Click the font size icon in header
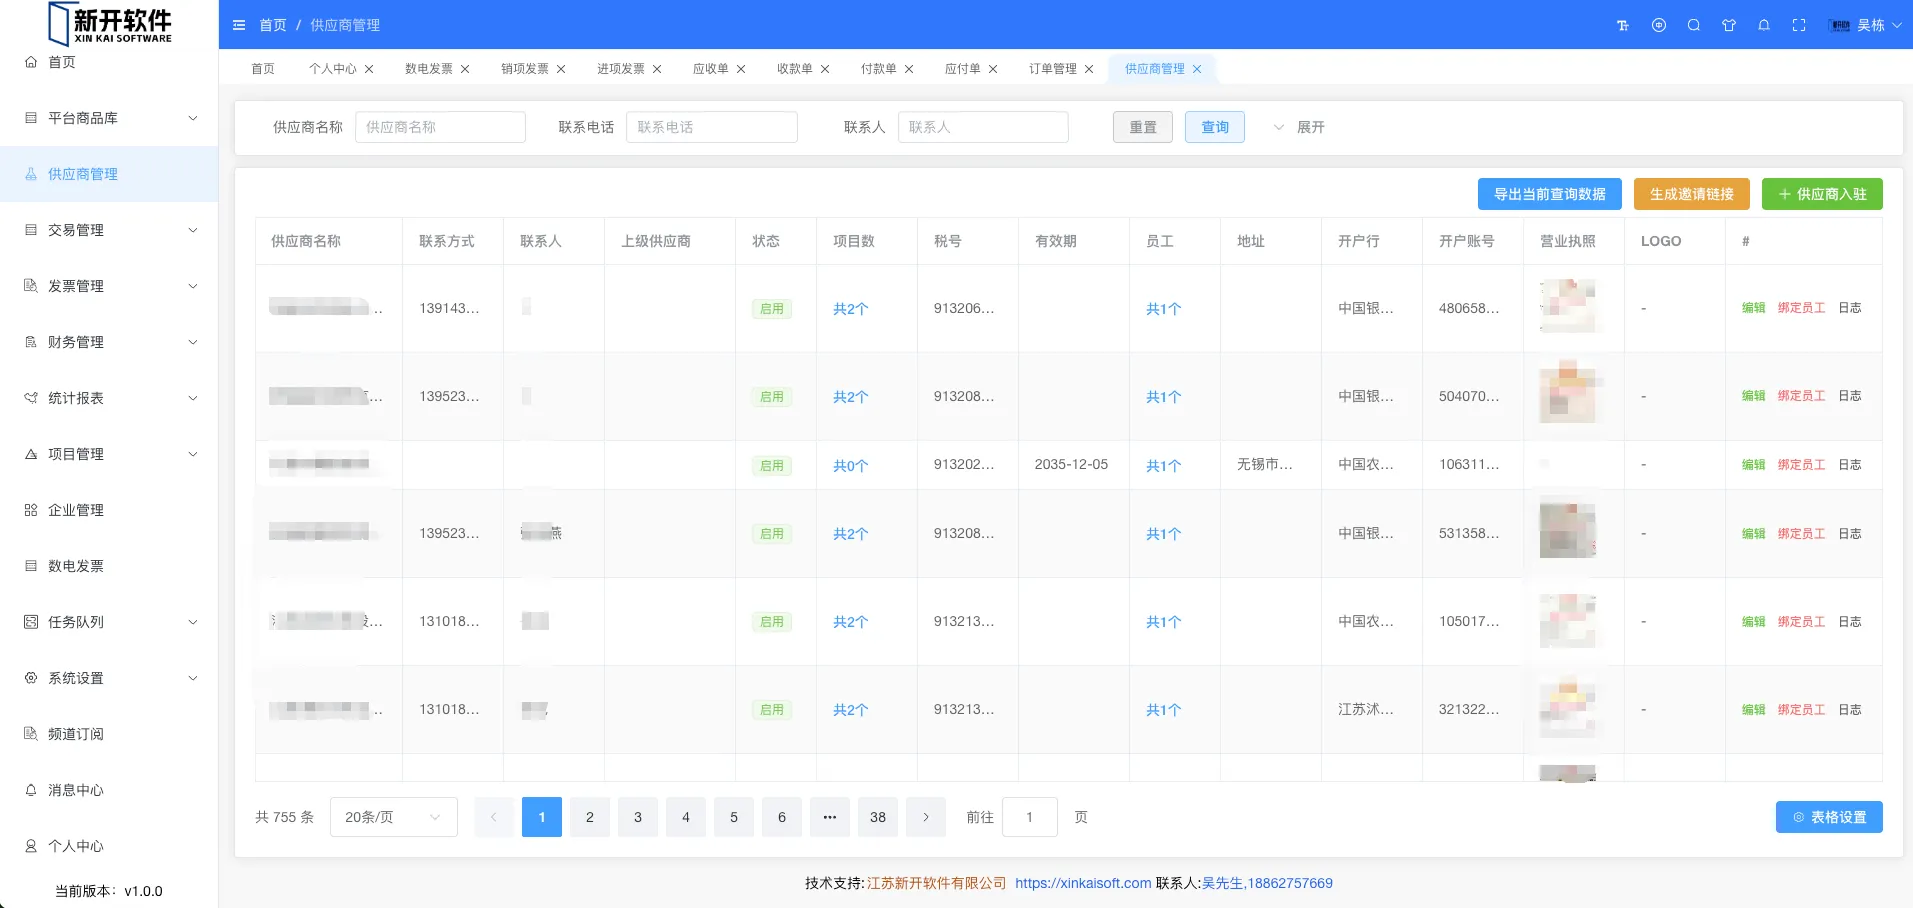This screenshot has width=1913, height=908. pyautogui.click(x=1623, y=25)
